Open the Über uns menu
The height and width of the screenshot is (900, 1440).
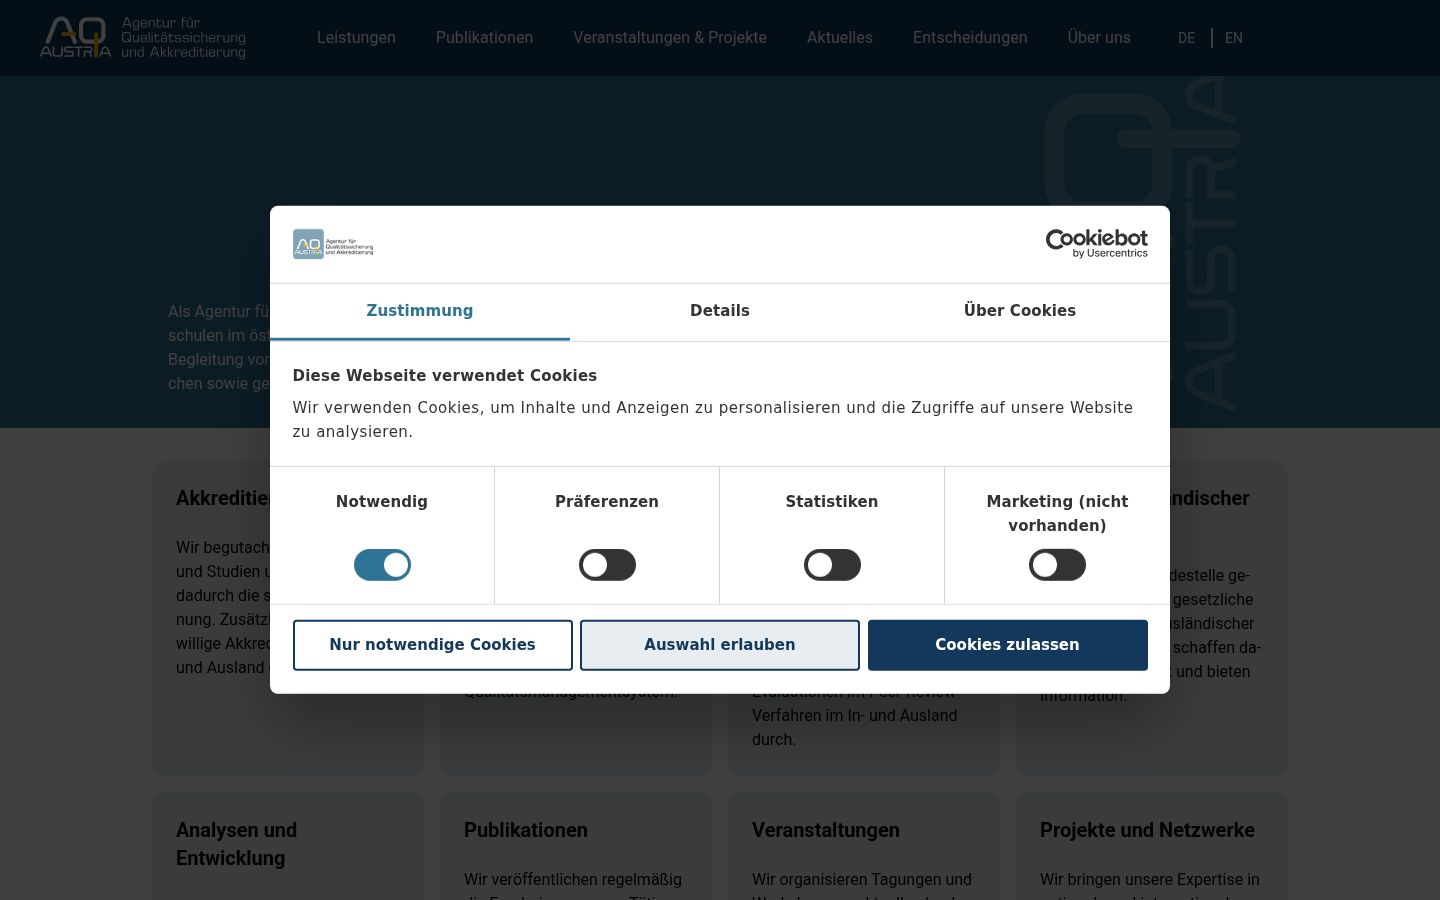tap(1099, 38)
